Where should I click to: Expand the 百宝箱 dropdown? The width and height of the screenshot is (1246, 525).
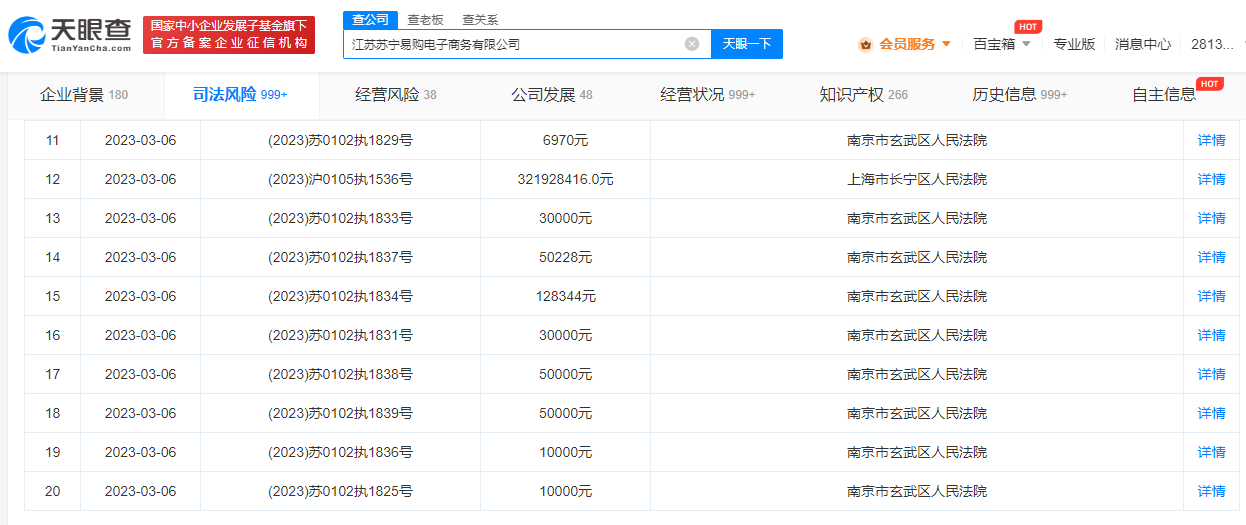[x=1025, y=44]
